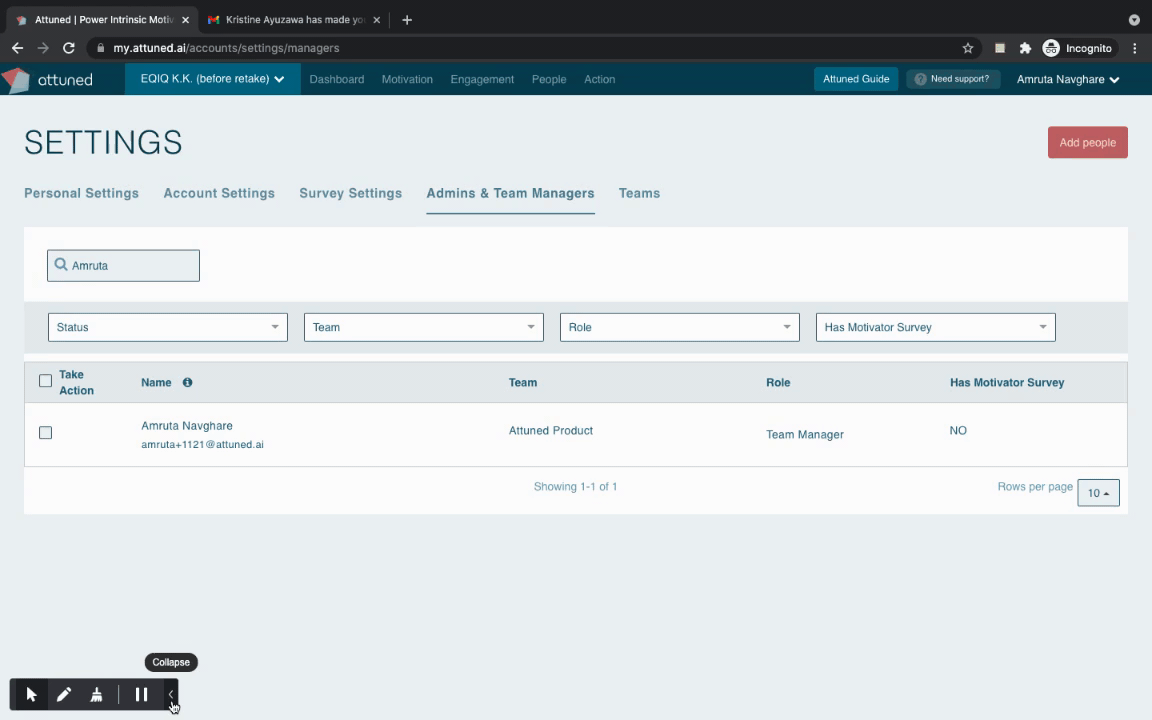Click the browser address bar URL
The image size is (1152, 720).
226,48
